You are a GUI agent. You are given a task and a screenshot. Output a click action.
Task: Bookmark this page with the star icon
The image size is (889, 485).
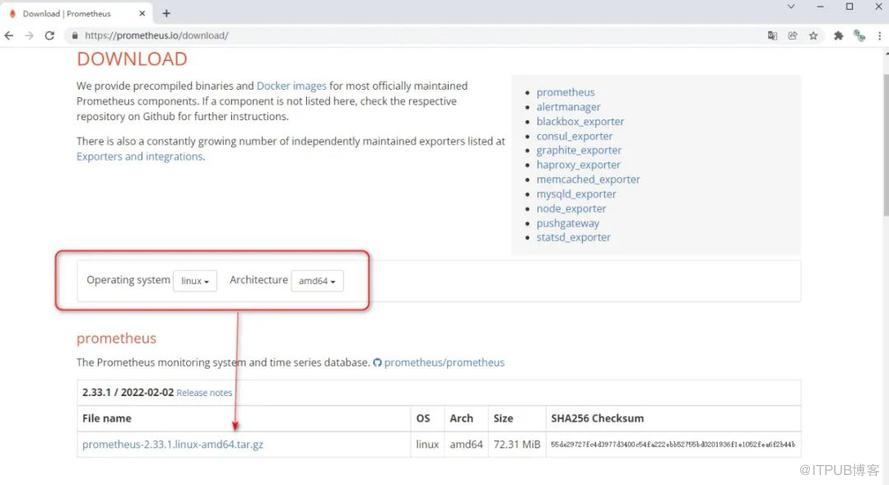coord(813,35)
